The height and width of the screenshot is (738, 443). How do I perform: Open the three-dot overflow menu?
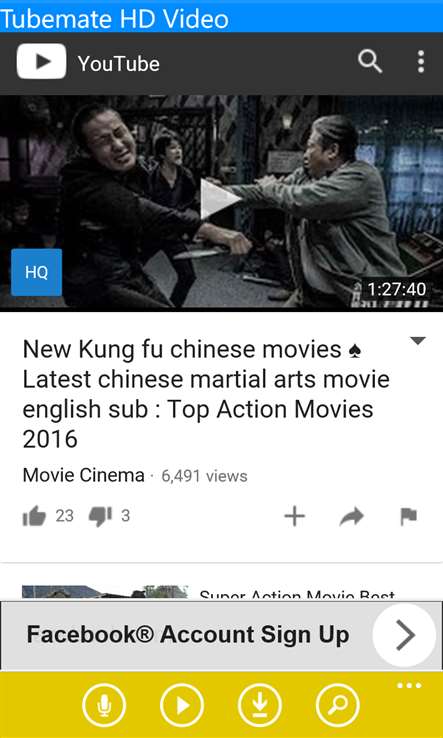click(420, 62)
